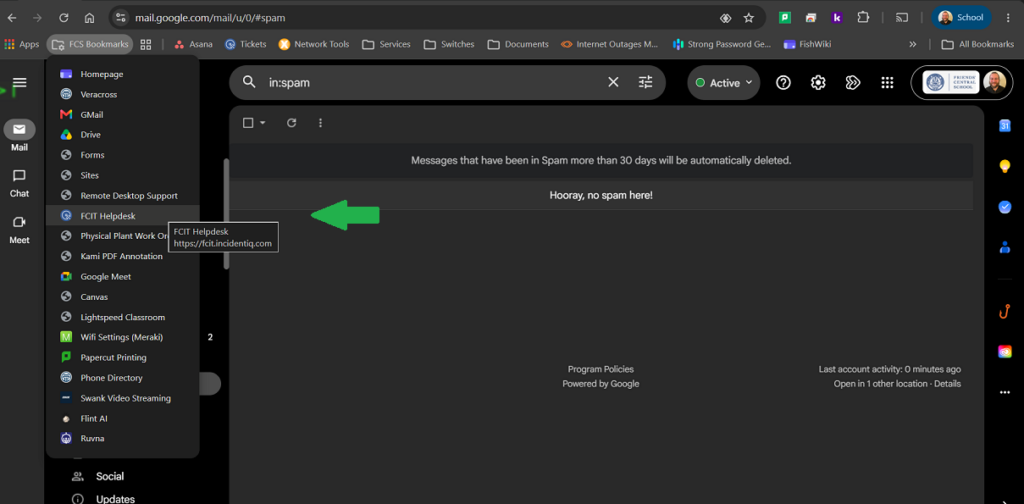Open the Mail section icon
Screen dimensions: 1024x504
pos(20,129)
